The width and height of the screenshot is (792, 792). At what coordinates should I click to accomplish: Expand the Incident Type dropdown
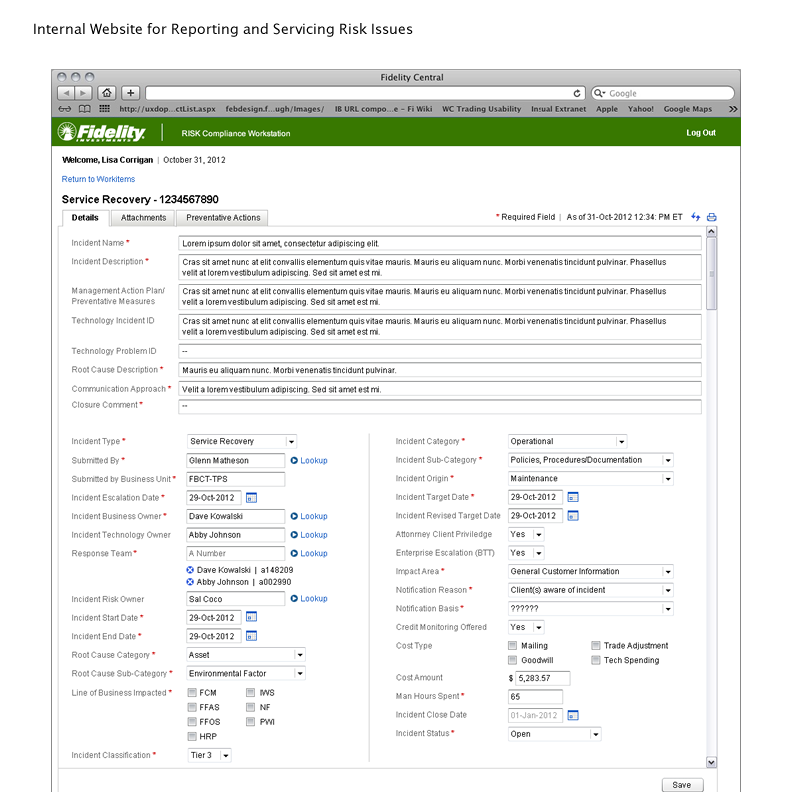point(291,441)
